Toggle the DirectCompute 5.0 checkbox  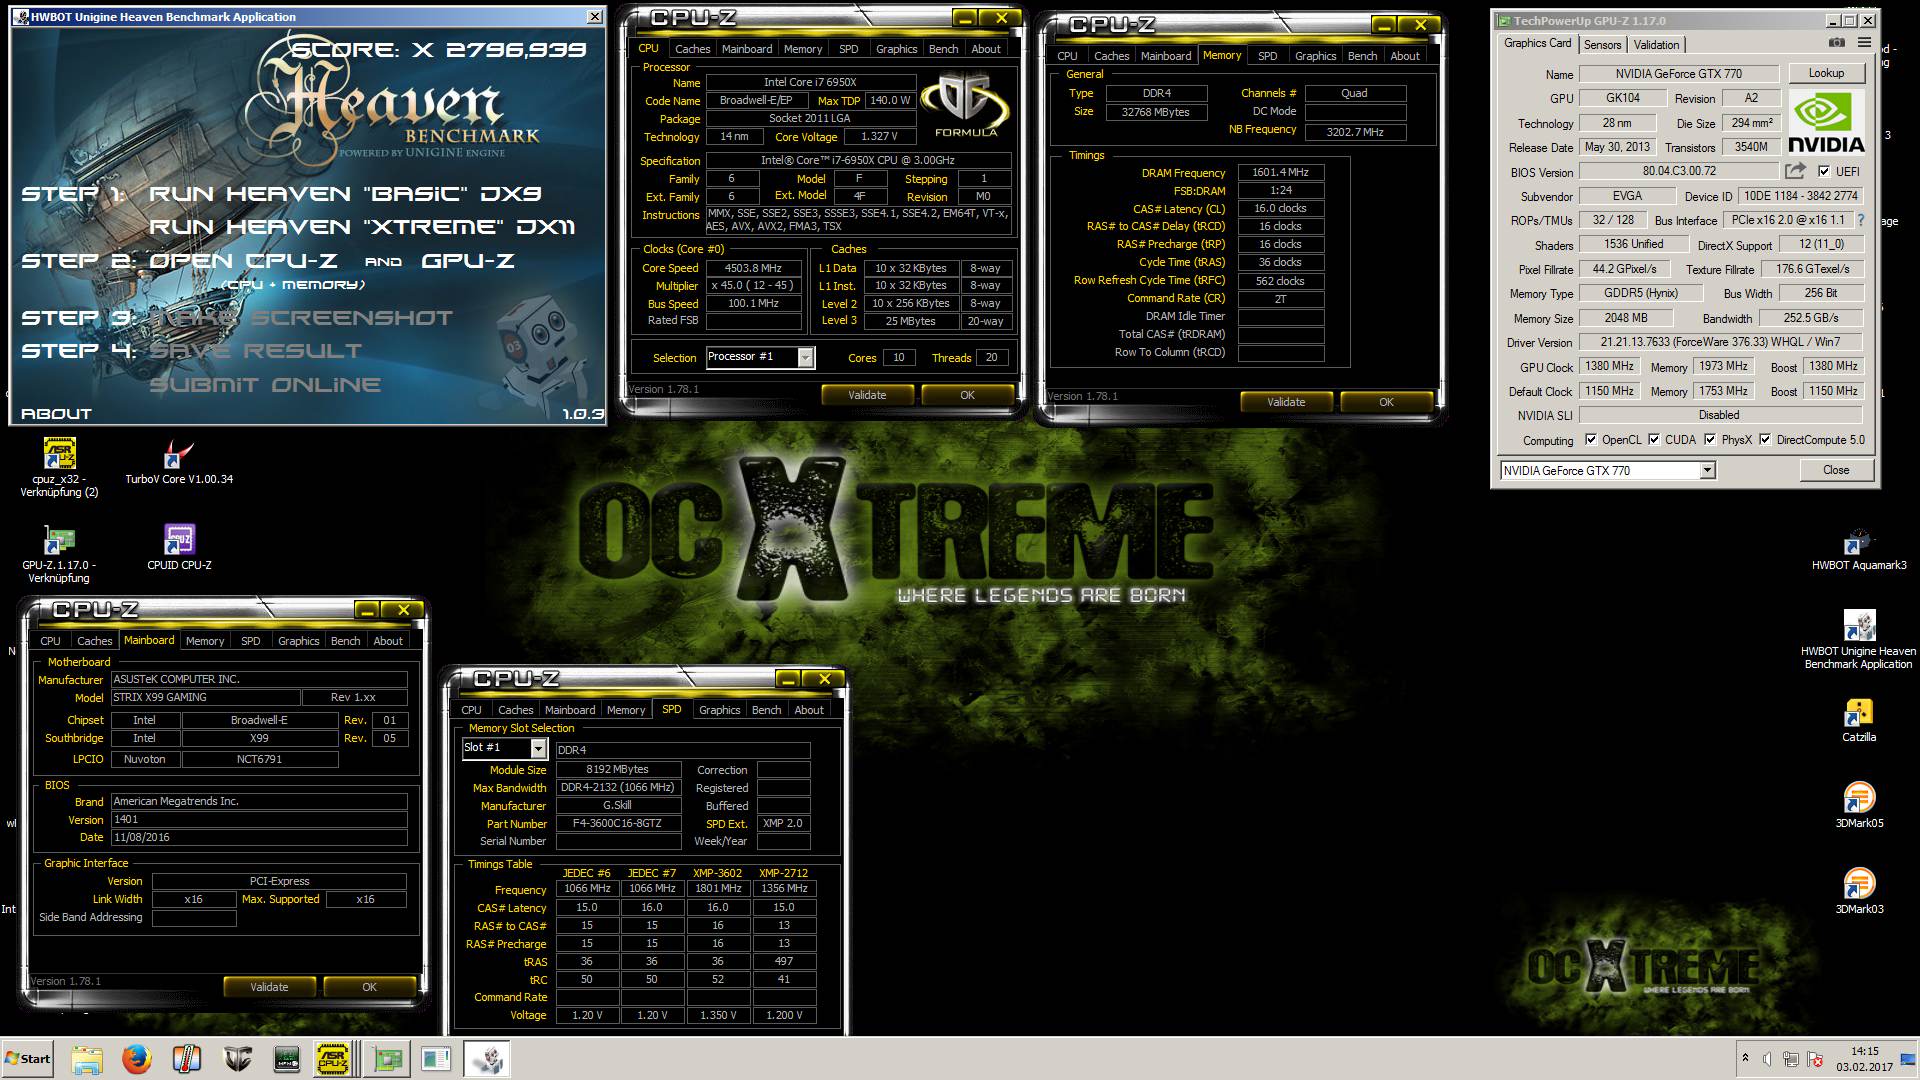tap(1765, 440)
